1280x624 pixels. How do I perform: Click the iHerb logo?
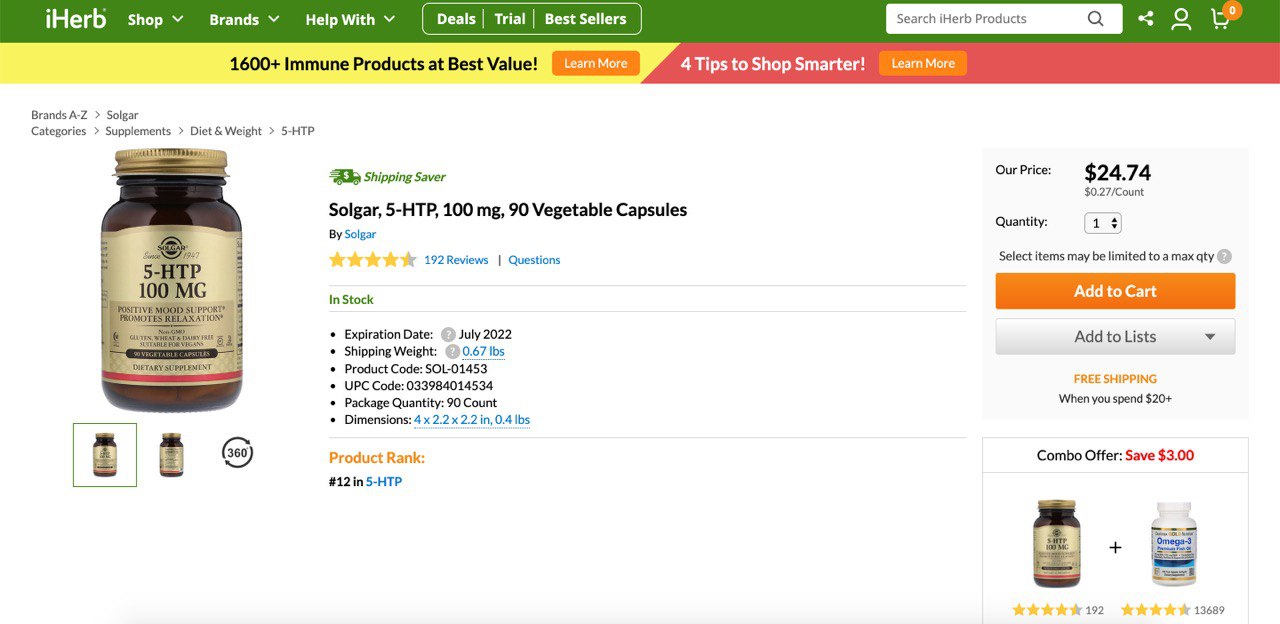[x=76, y=19]
